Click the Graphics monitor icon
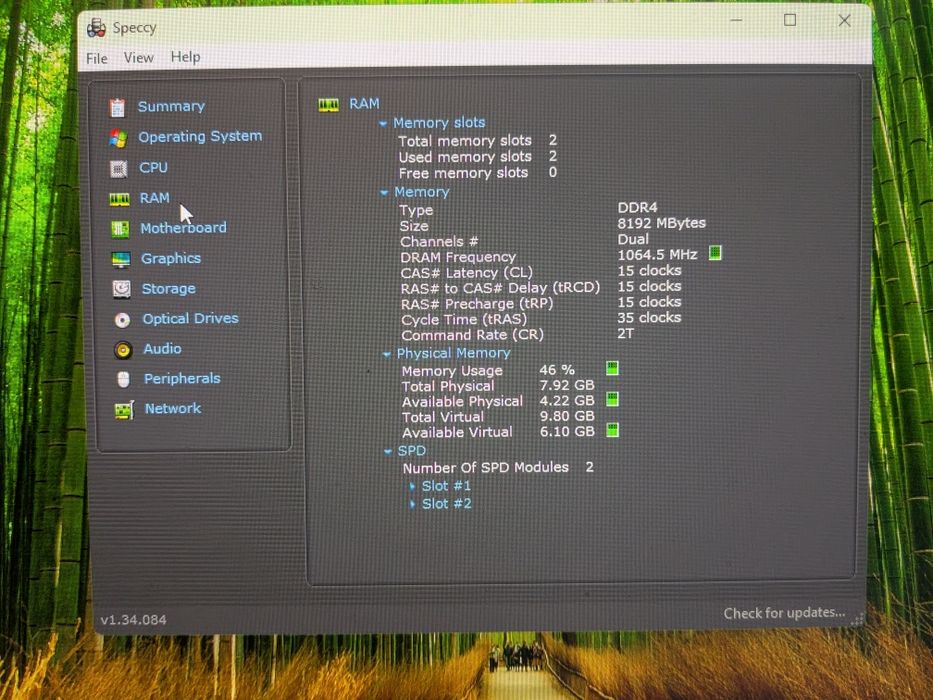The width and height of the screenshot is (933, 700). (121, 260)
